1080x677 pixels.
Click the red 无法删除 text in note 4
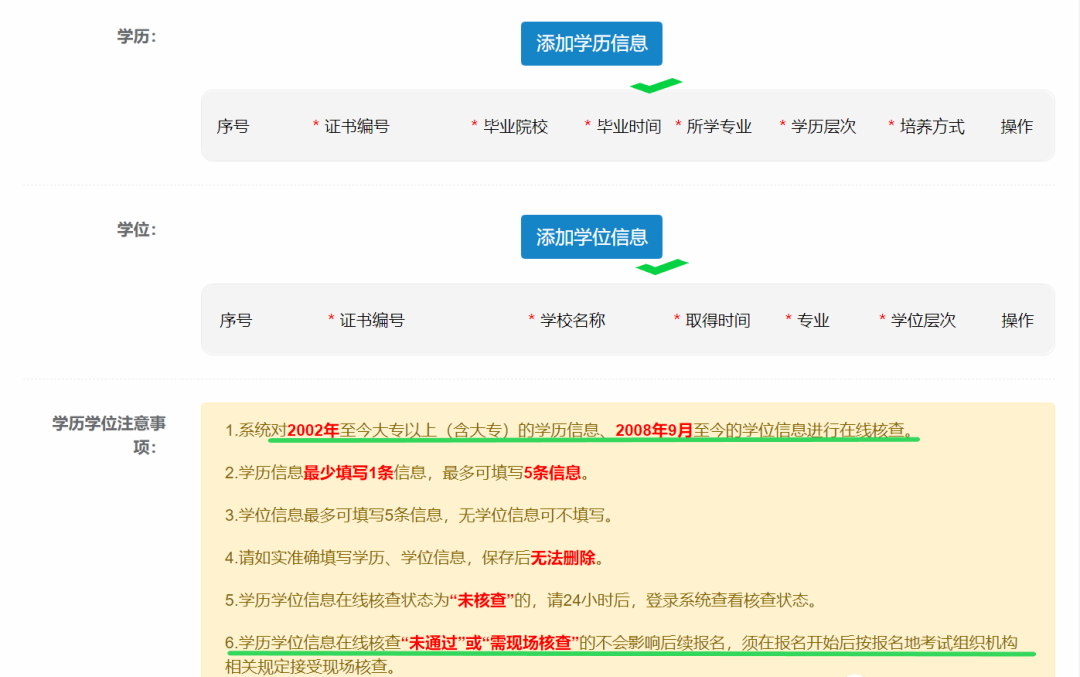[563, 558]
